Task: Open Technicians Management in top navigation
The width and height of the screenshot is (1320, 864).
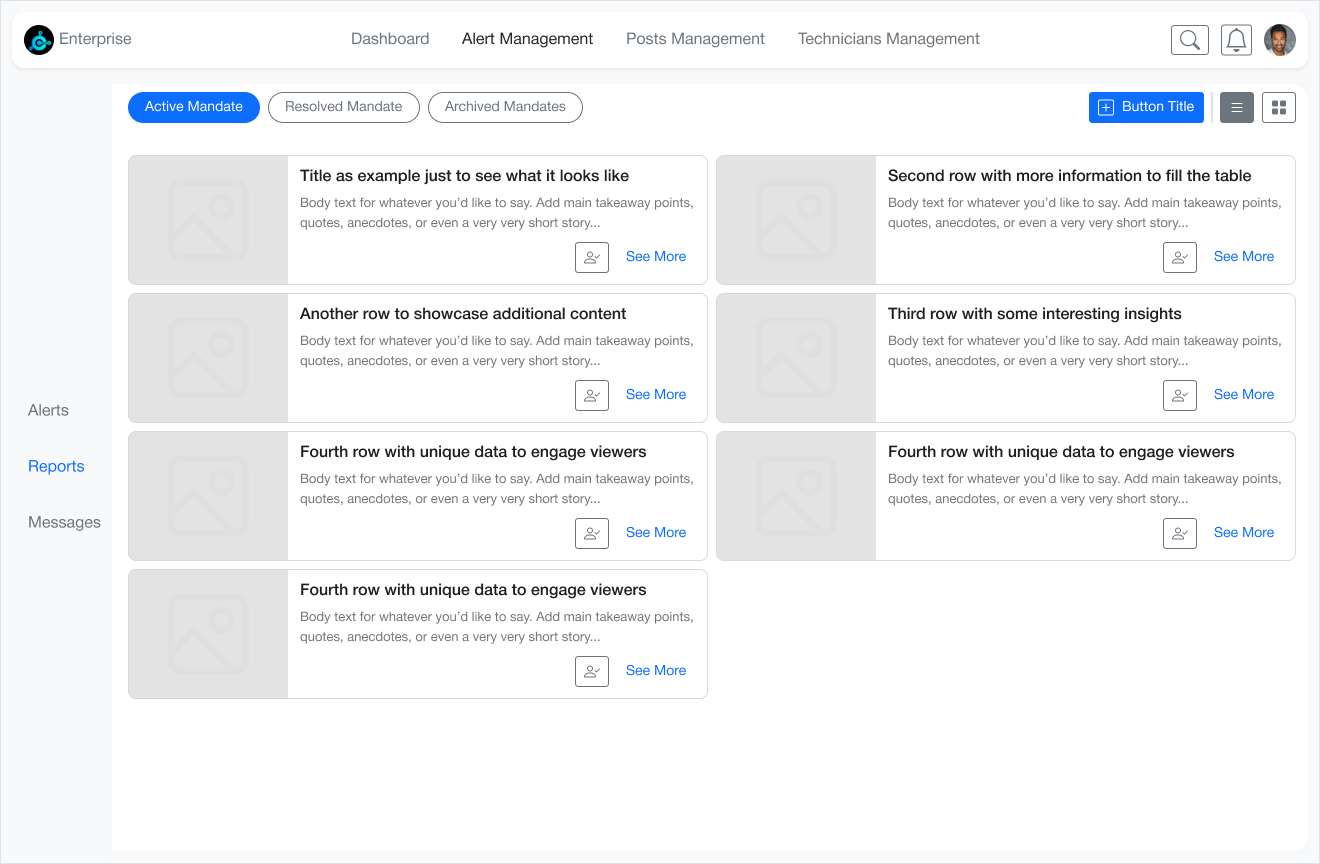Action: (889, 39)
